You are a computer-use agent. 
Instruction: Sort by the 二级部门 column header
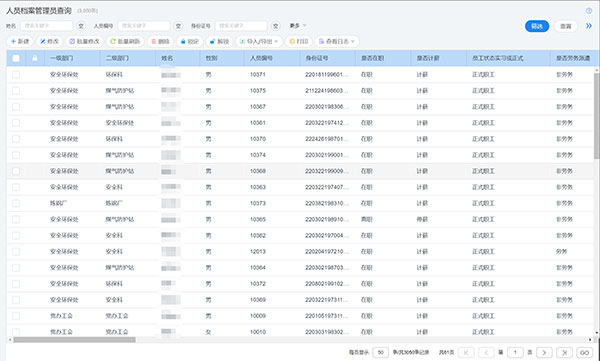tap(117, 58)
